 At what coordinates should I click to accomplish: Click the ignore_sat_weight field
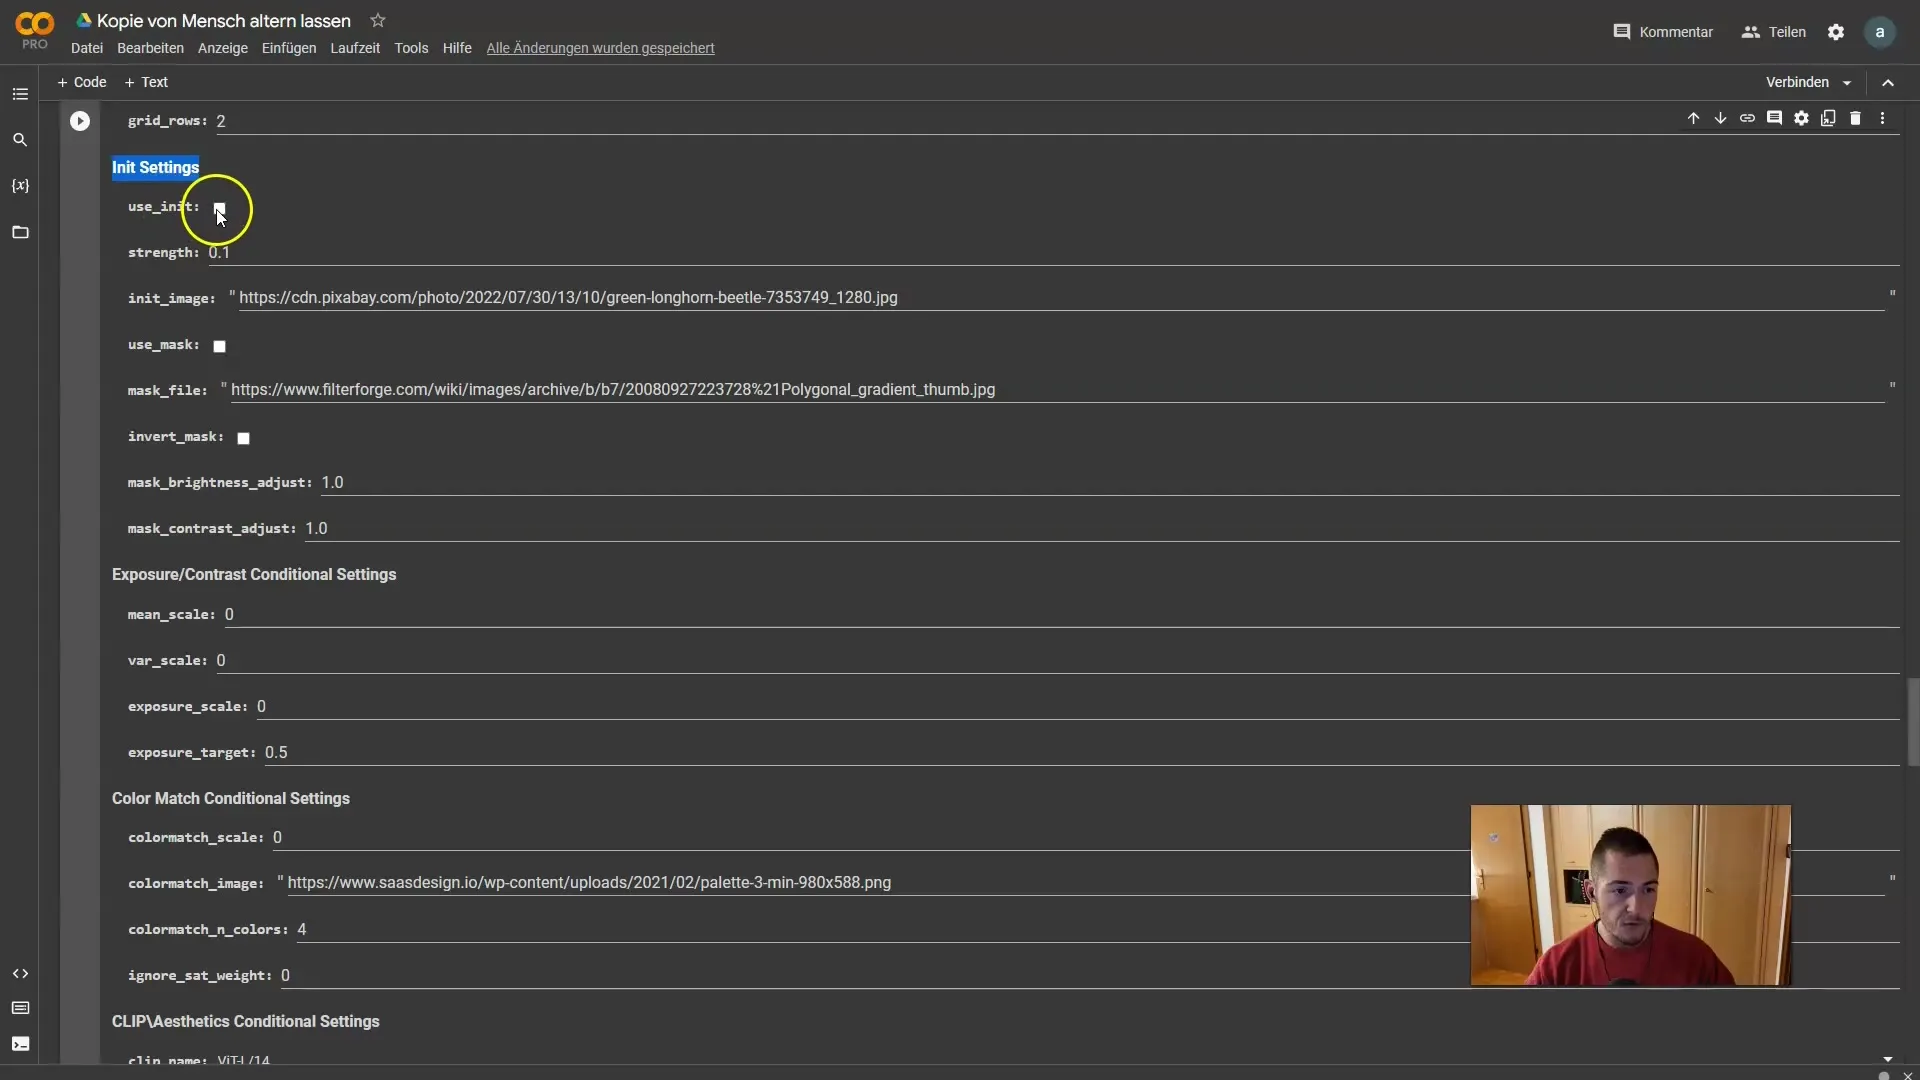click(1090, 976)
